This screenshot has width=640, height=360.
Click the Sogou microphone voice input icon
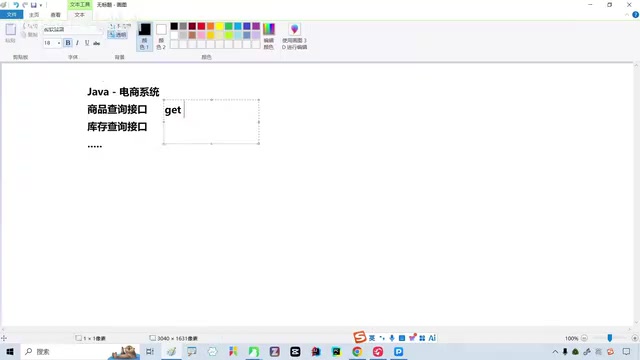392,338
